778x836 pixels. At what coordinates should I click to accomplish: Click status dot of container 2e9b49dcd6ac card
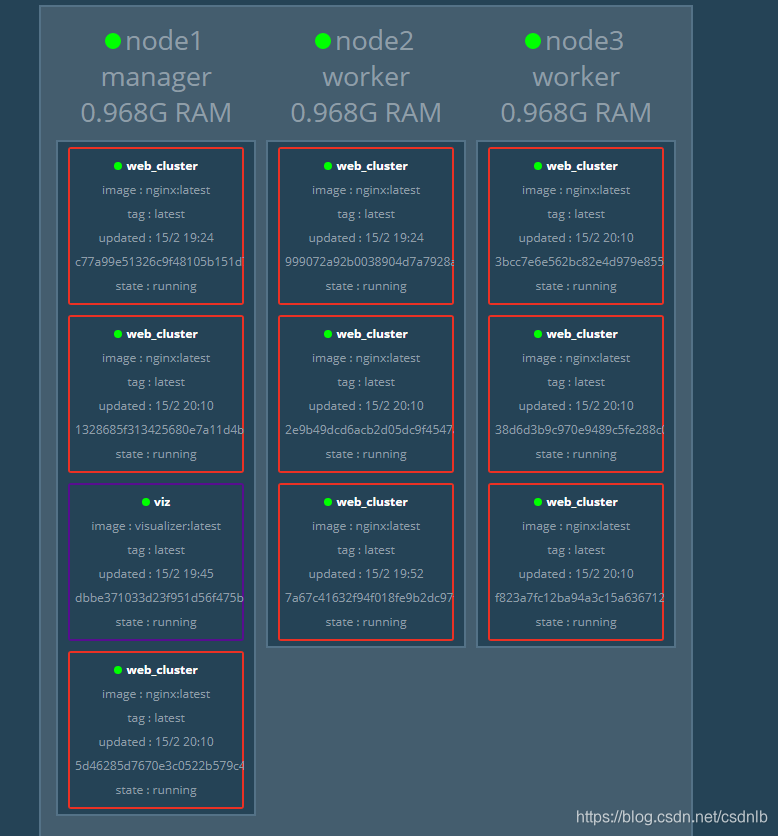tap(328, 334)
